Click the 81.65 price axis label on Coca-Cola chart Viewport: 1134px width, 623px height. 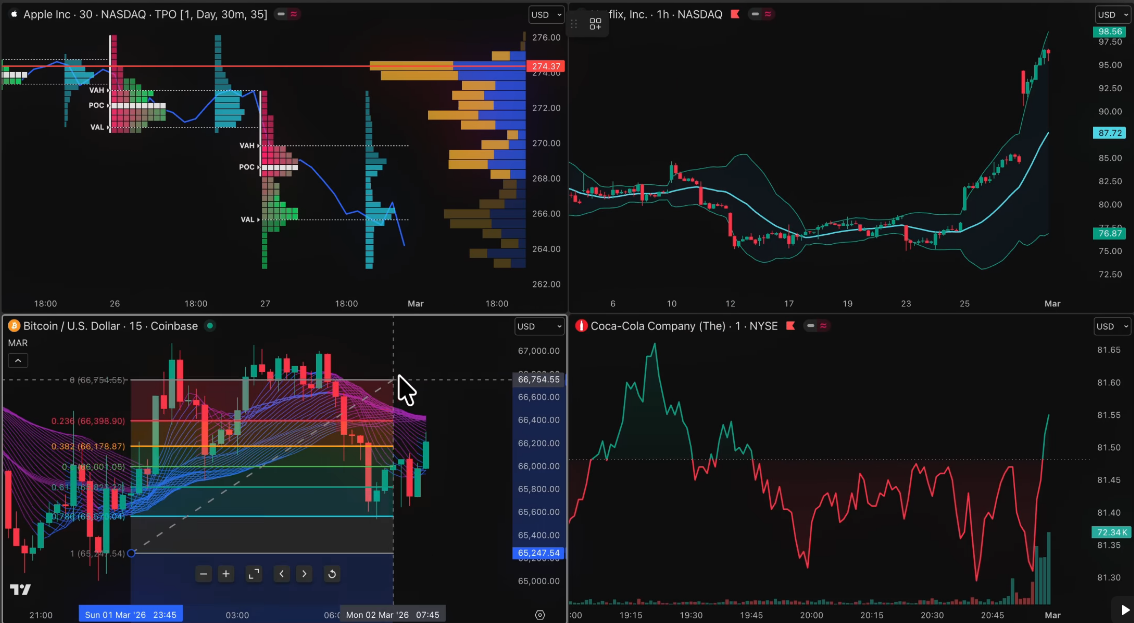(x=1109, y=350)
